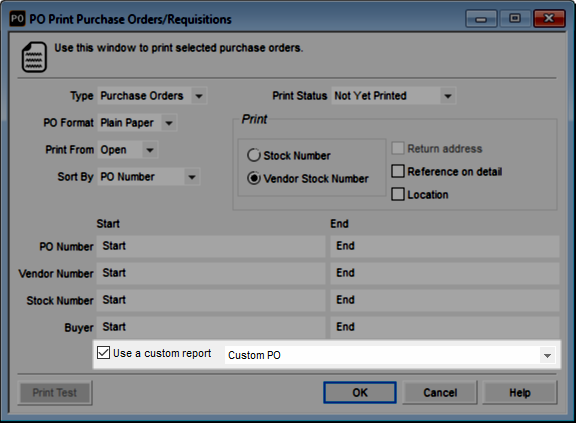The image size is (576, 423).
Task: Click the greyed-out Return address checkbox
Action: [x=398, y=148]
